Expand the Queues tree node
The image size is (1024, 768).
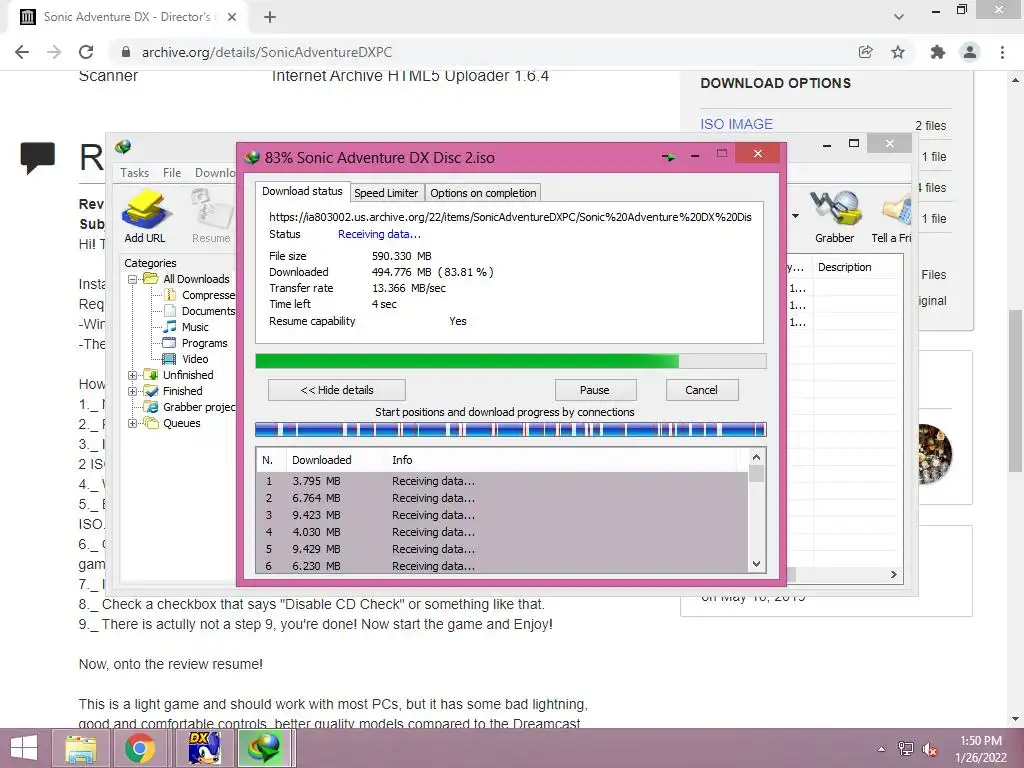click(x=133, y=423)
